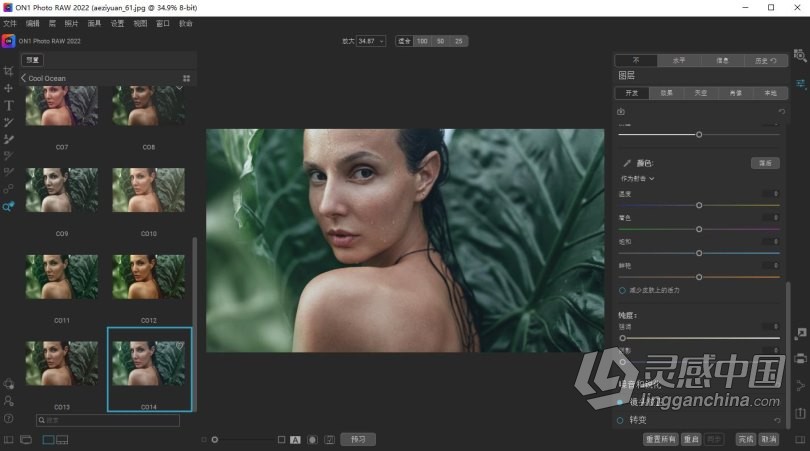Screen dimensions: 810x451
Task: Click the 预习 preview button
Action: (x=358, y=440)
